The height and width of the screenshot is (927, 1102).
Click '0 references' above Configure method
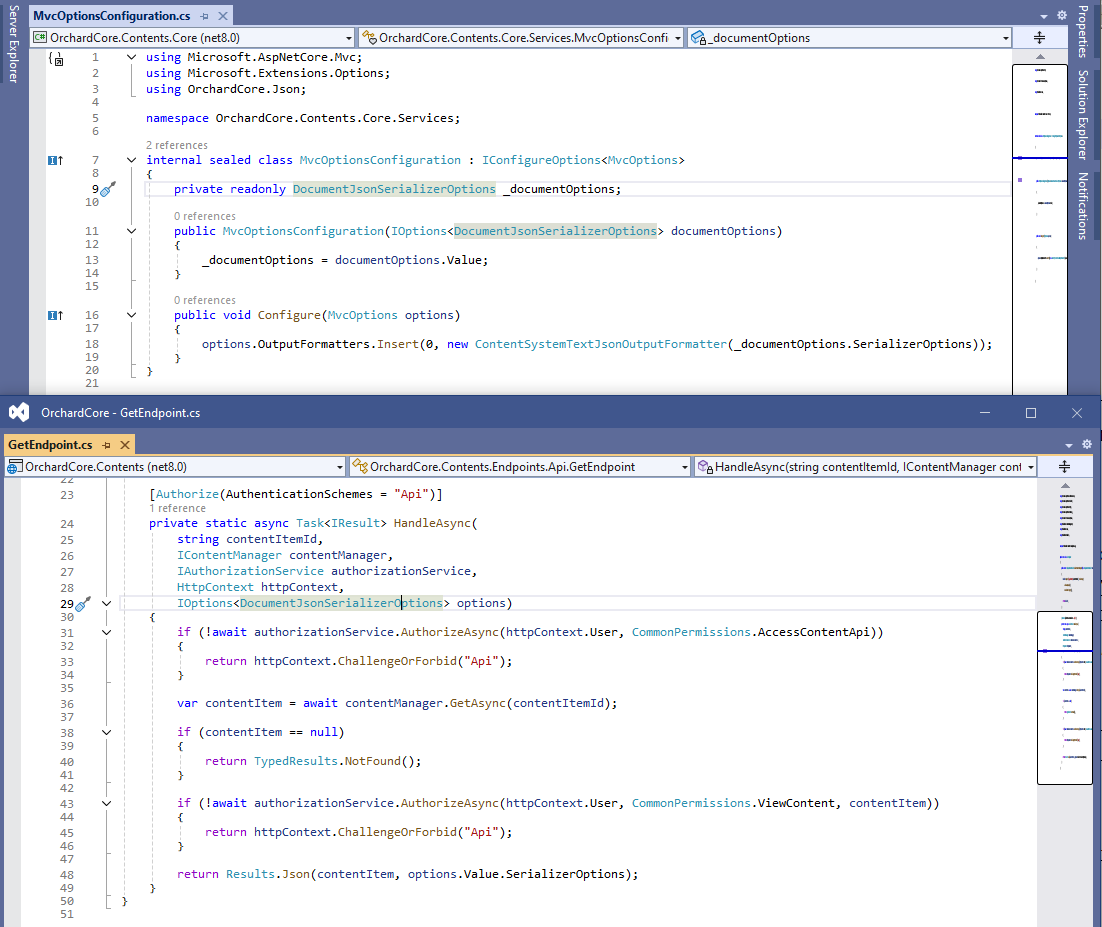pos(205,300)
